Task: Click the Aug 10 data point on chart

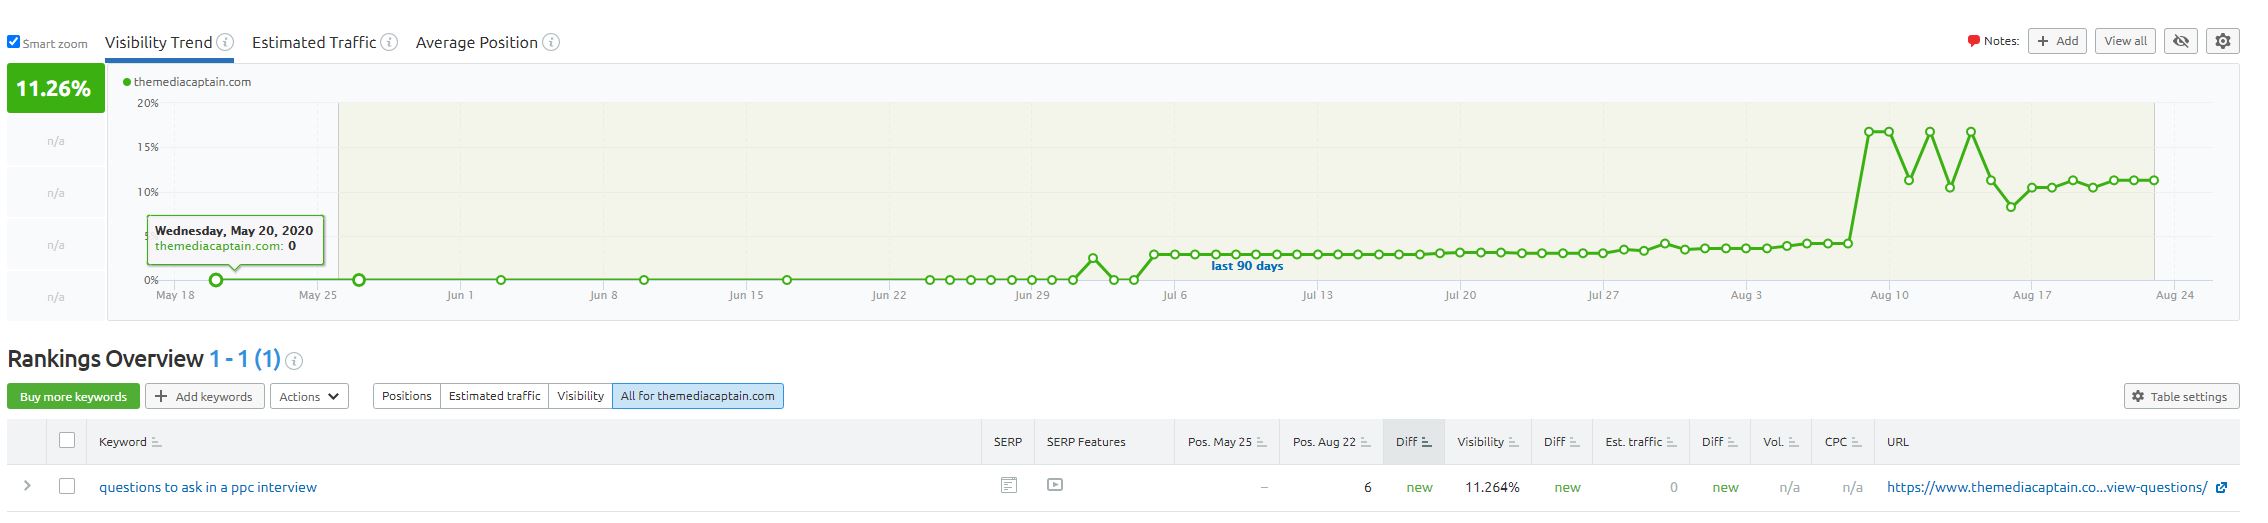Action: pos(1888,132)
